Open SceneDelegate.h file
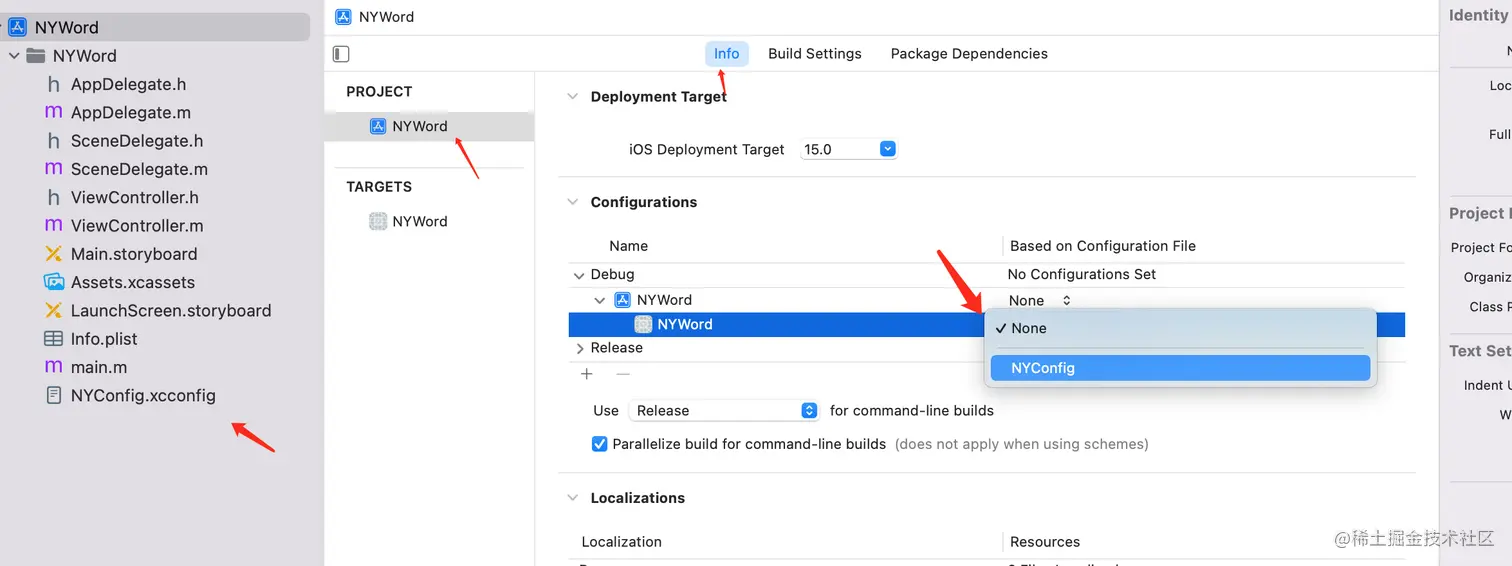This screenshot has width=1512, height=566. (x=137, y=141)
